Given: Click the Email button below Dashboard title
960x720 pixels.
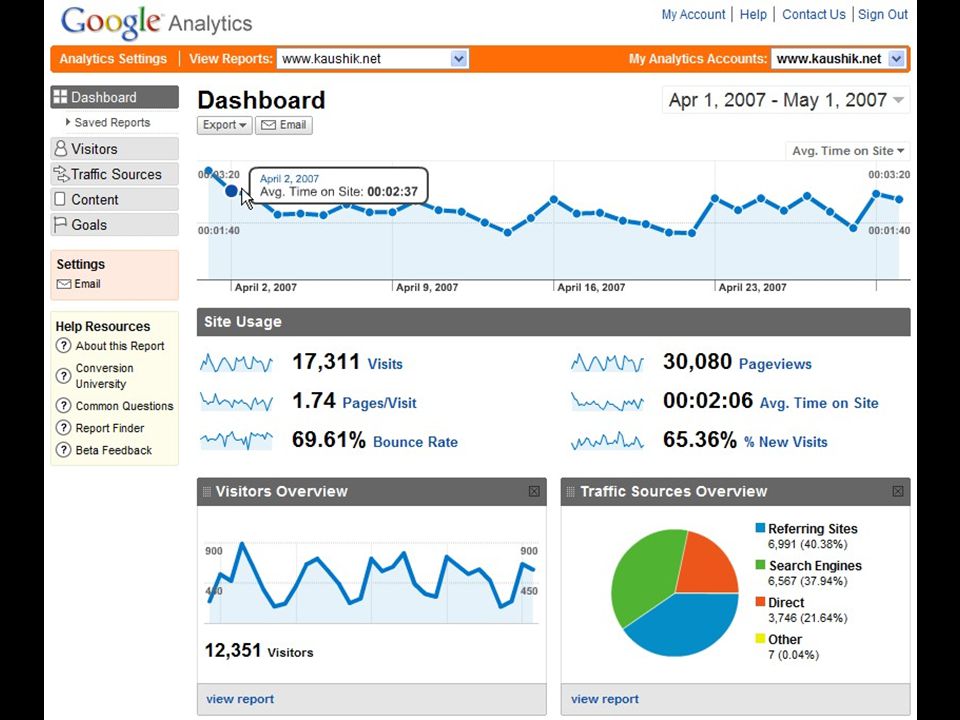Looking at the screenshot, I should tap(284, 125).
